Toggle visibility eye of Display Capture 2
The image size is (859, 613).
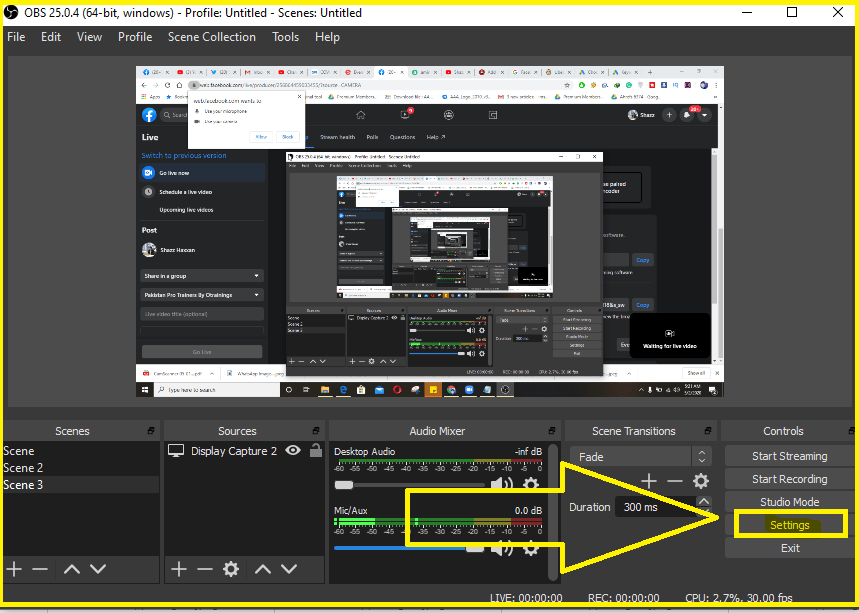293,450
